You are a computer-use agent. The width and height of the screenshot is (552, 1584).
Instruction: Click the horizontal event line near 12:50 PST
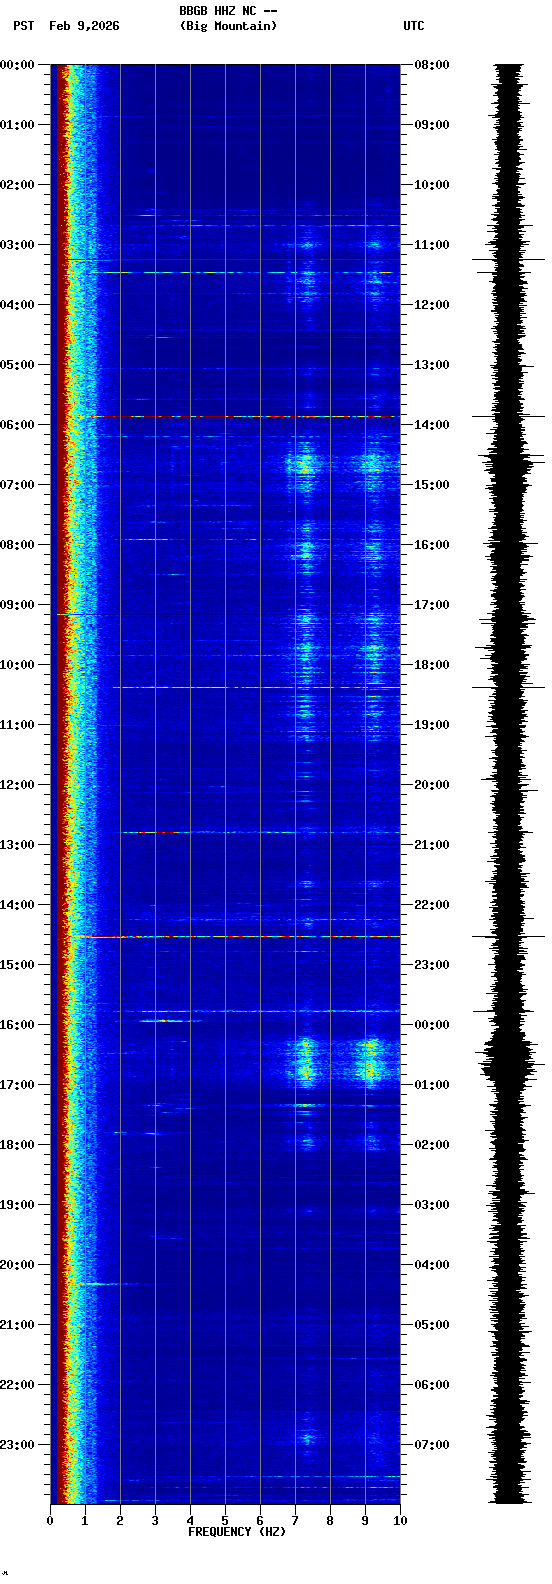(x=260, y=832)
